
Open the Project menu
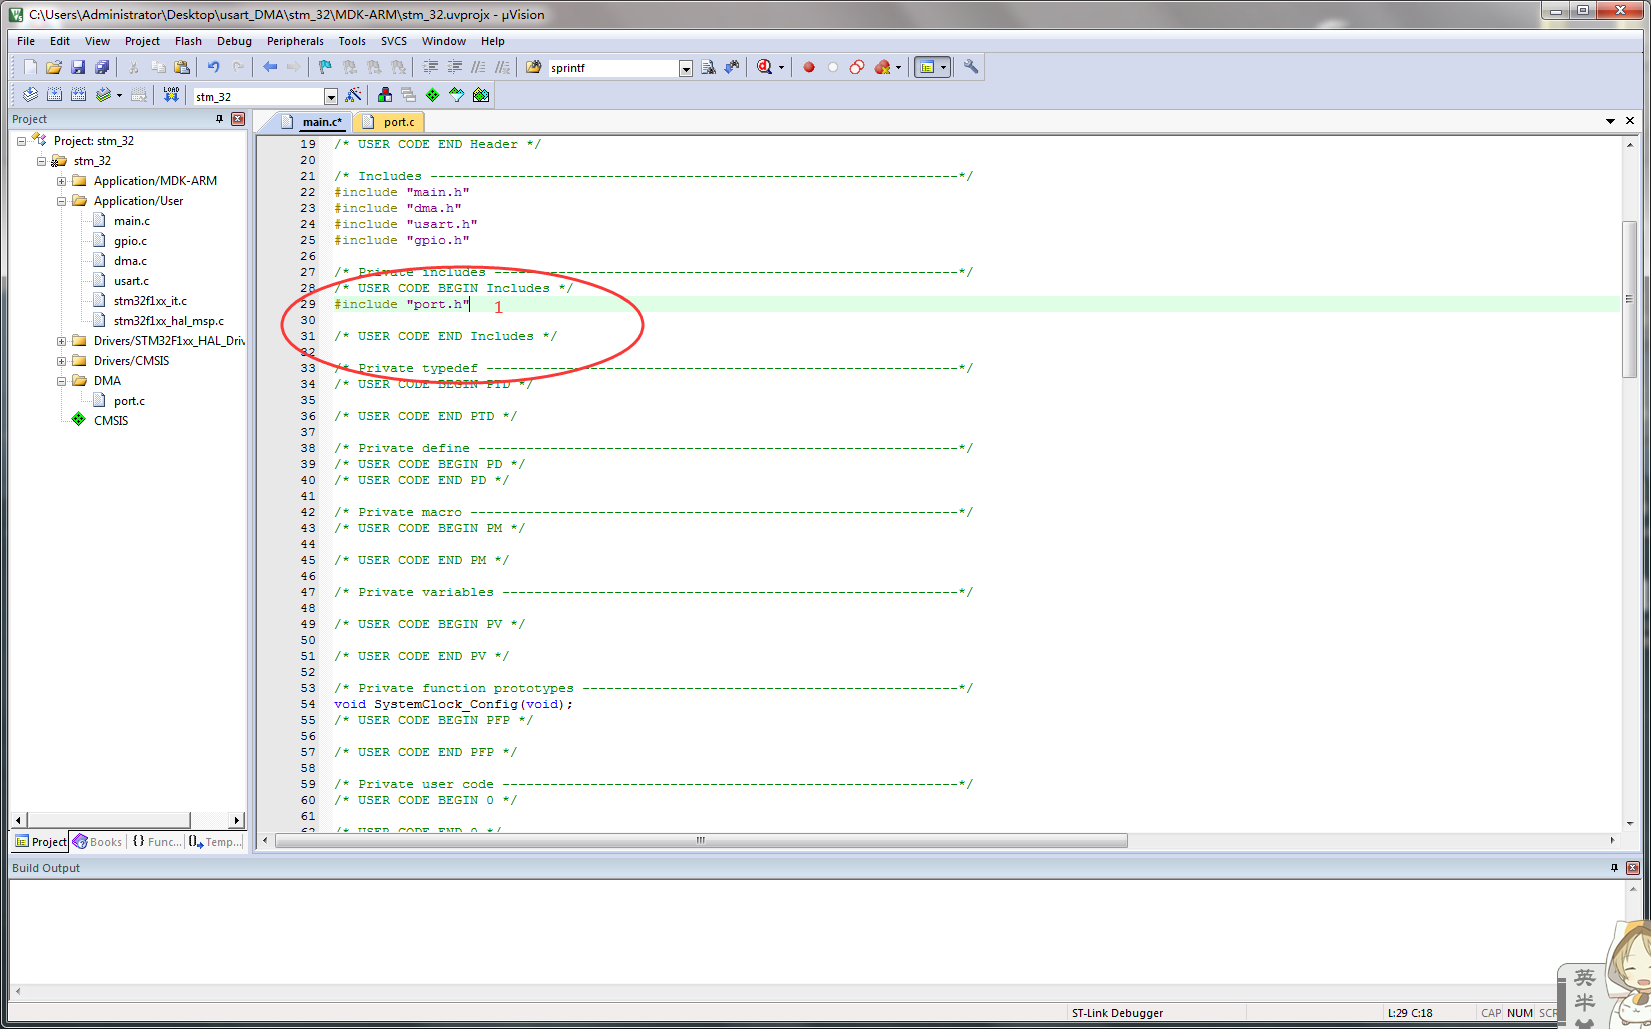click(142, 41)
